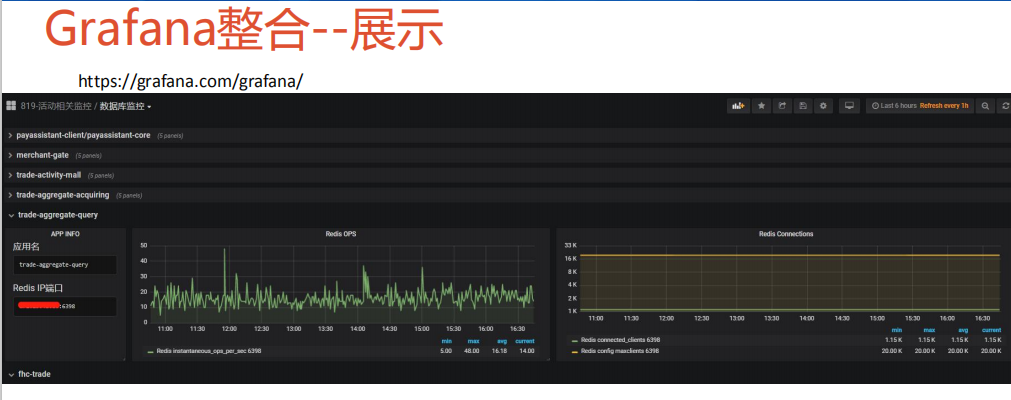Expand the trade-aggregate-acquiring row
This screenshot has width=1011, height=400.
coord(63,195)
